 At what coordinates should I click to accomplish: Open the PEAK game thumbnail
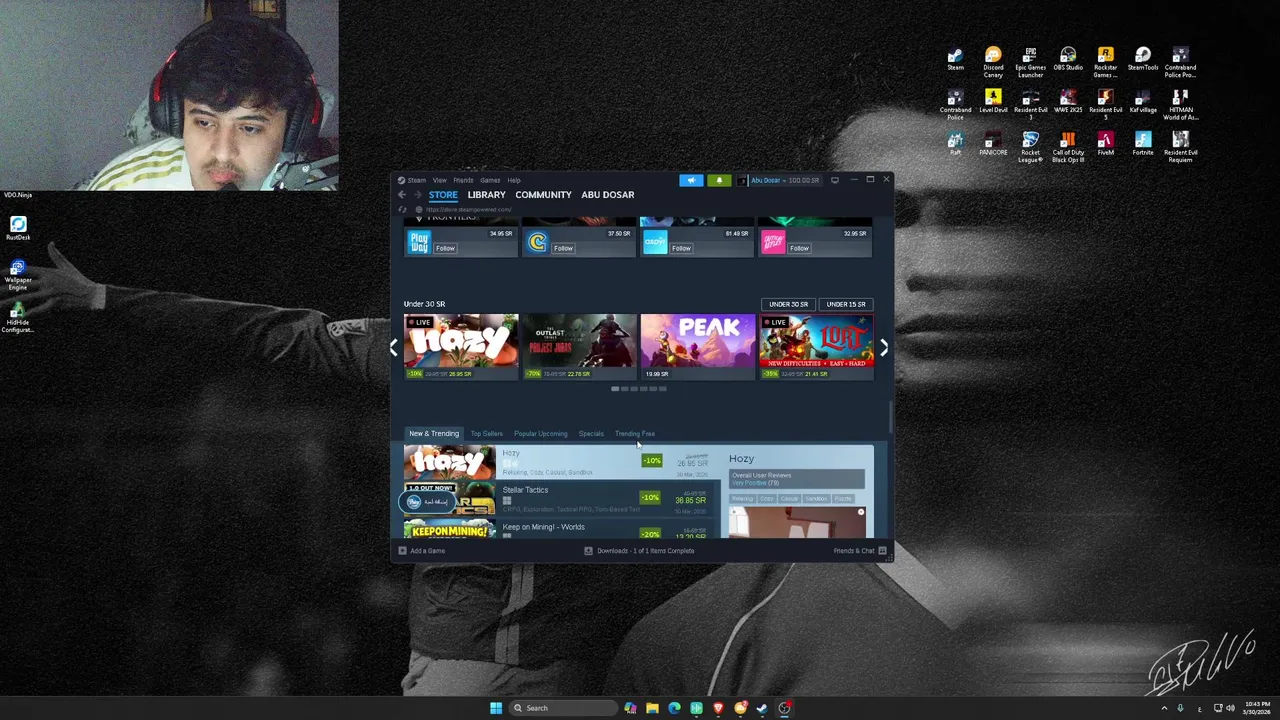coord(697,347)
